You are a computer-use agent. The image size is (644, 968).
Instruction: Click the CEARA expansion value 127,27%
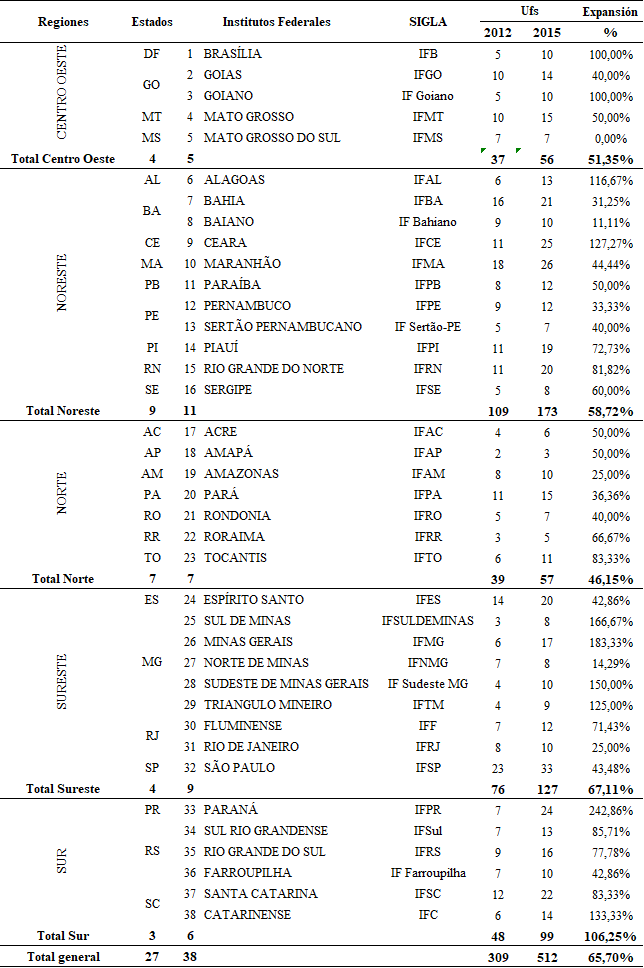click(x=611, y=243)
